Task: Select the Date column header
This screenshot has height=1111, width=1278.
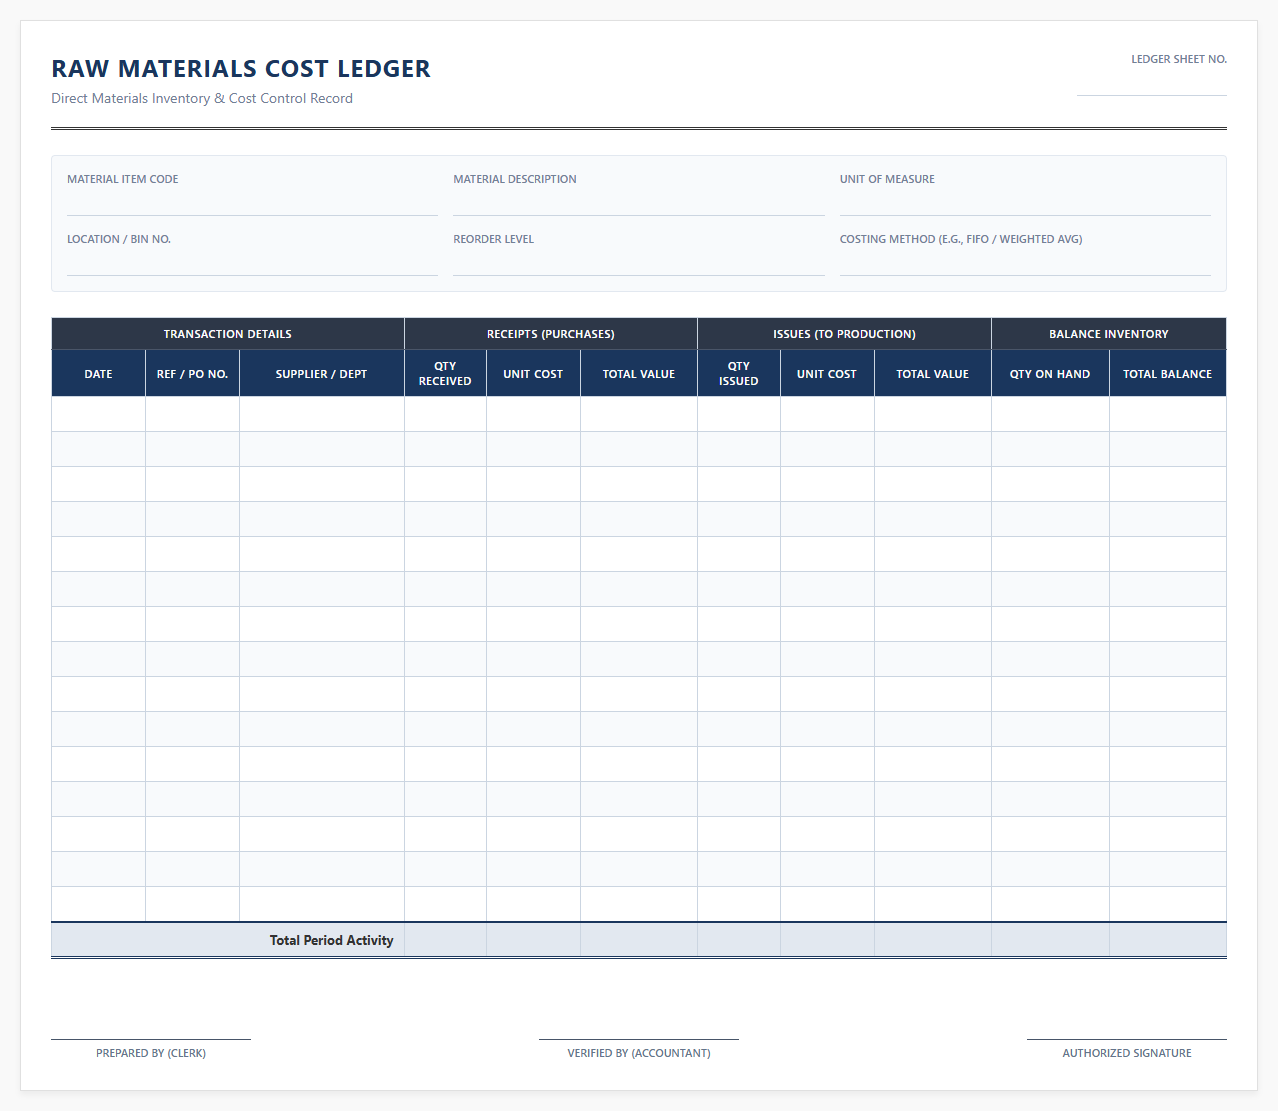Action: [x=98, y=374]
